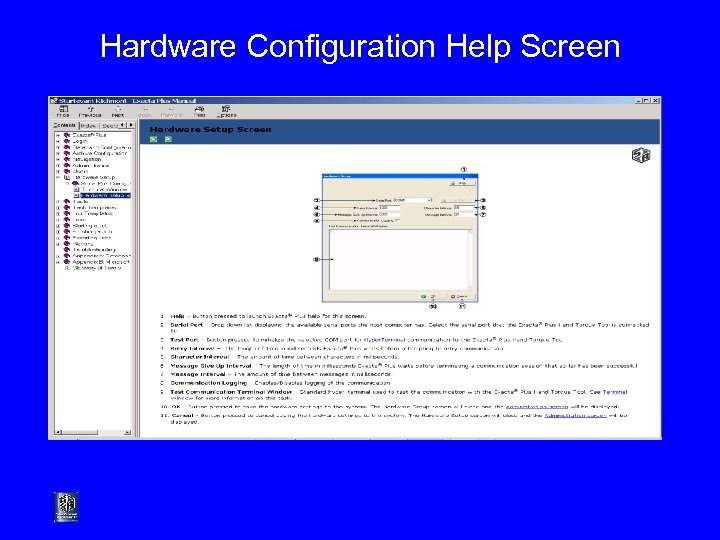The image size is (720, 540).
Task: Click the right green arrow under Hardware Setup Screen
Action: tap(168, 139)
